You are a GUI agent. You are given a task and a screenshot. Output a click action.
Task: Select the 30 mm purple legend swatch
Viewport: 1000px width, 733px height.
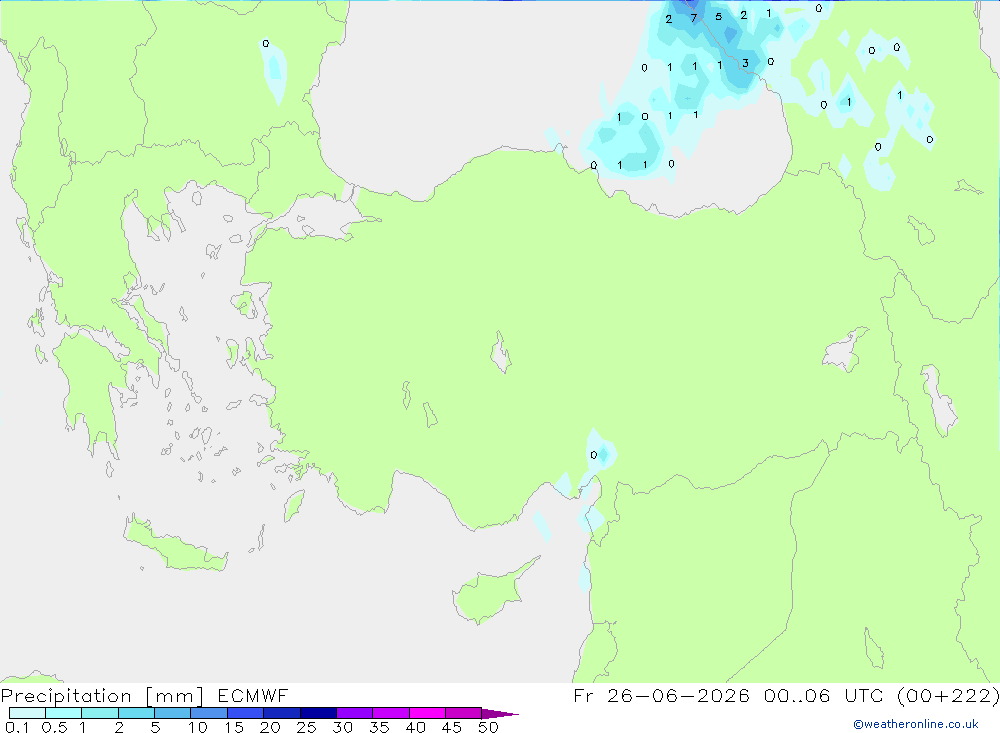[x=355, y=713]
